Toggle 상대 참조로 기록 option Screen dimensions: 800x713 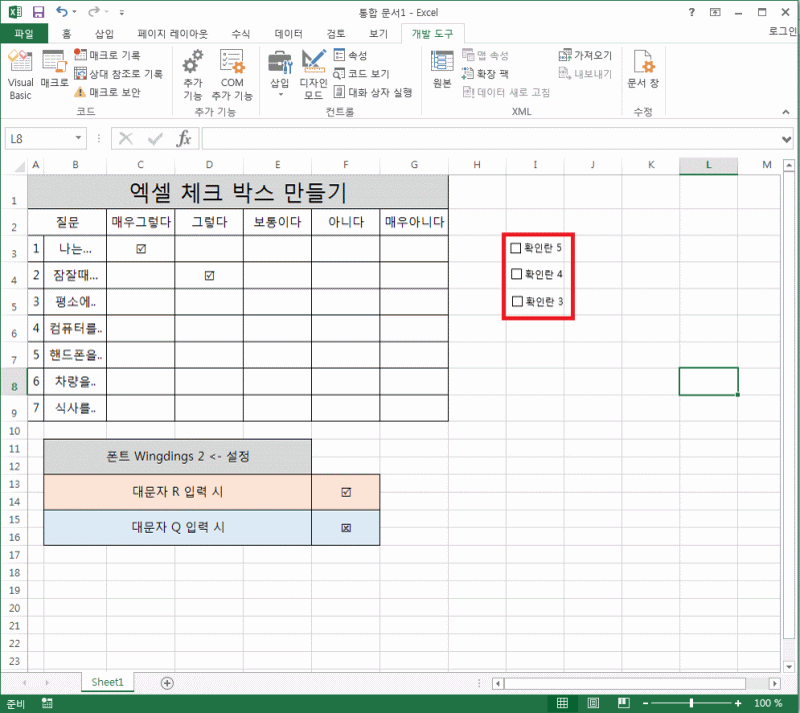(x=118, y=73)
